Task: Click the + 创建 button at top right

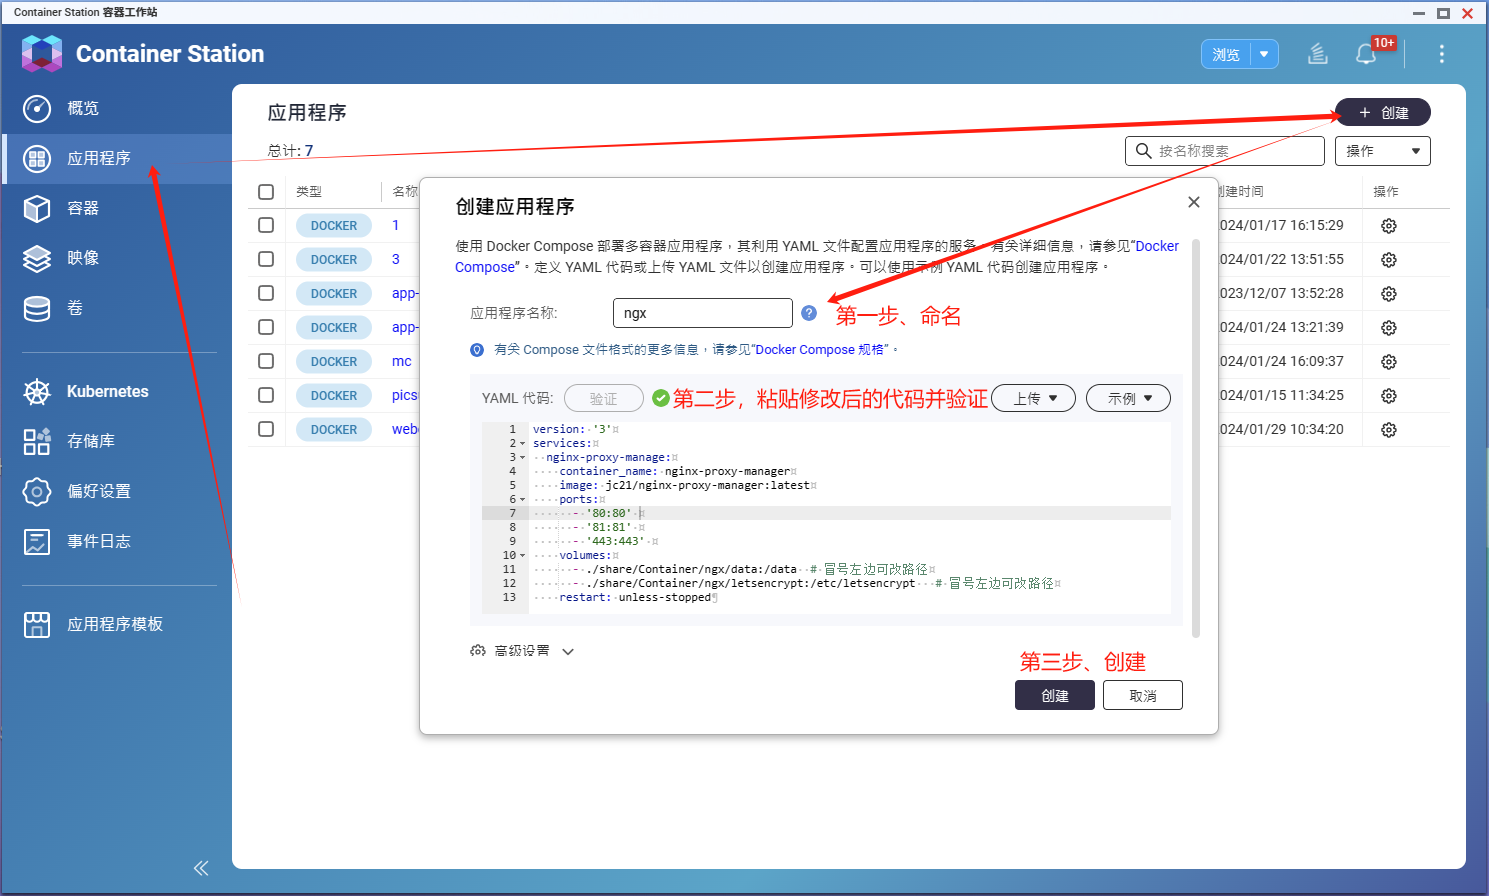Action: click(x=1383, y=112)
